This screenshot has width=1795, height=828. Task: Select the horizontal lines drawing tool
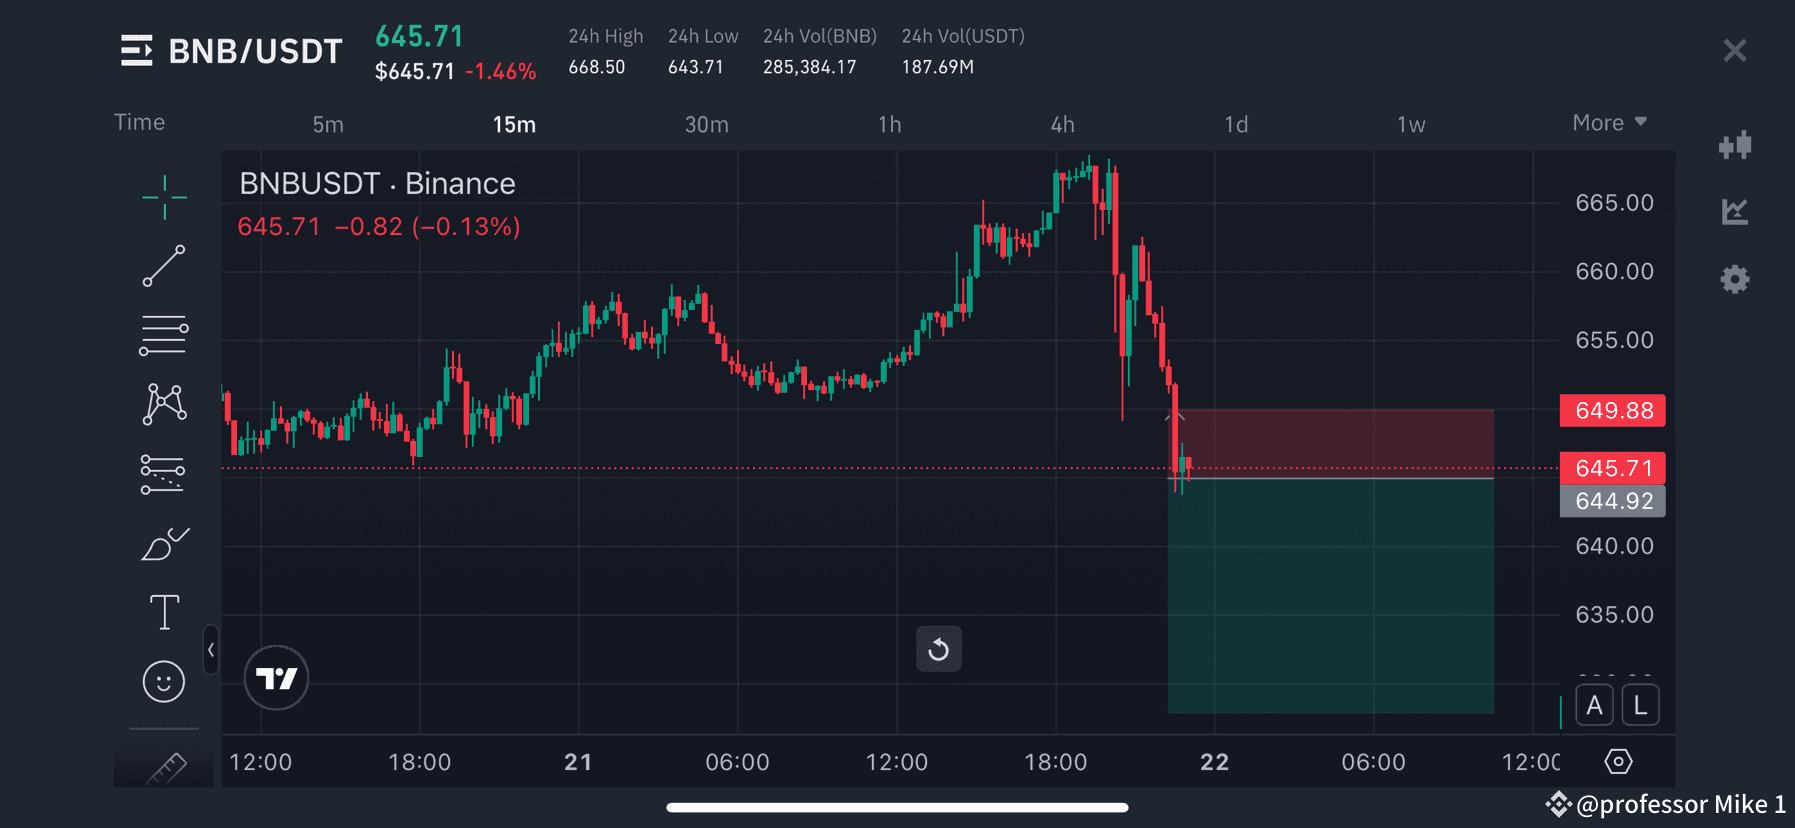163,333
